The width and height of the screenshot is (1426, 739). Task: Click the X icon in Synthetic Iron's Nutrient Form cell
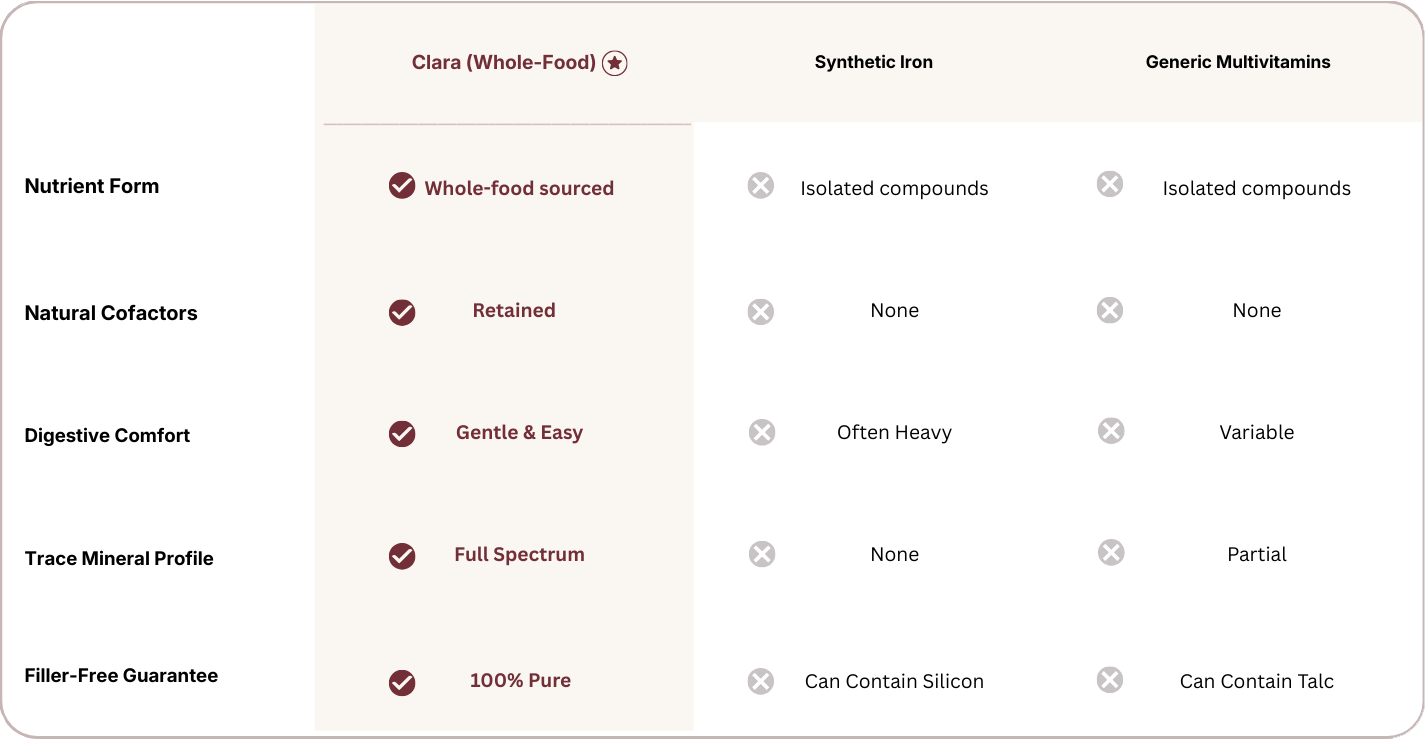pyautogui.click(x=761, y=185)
